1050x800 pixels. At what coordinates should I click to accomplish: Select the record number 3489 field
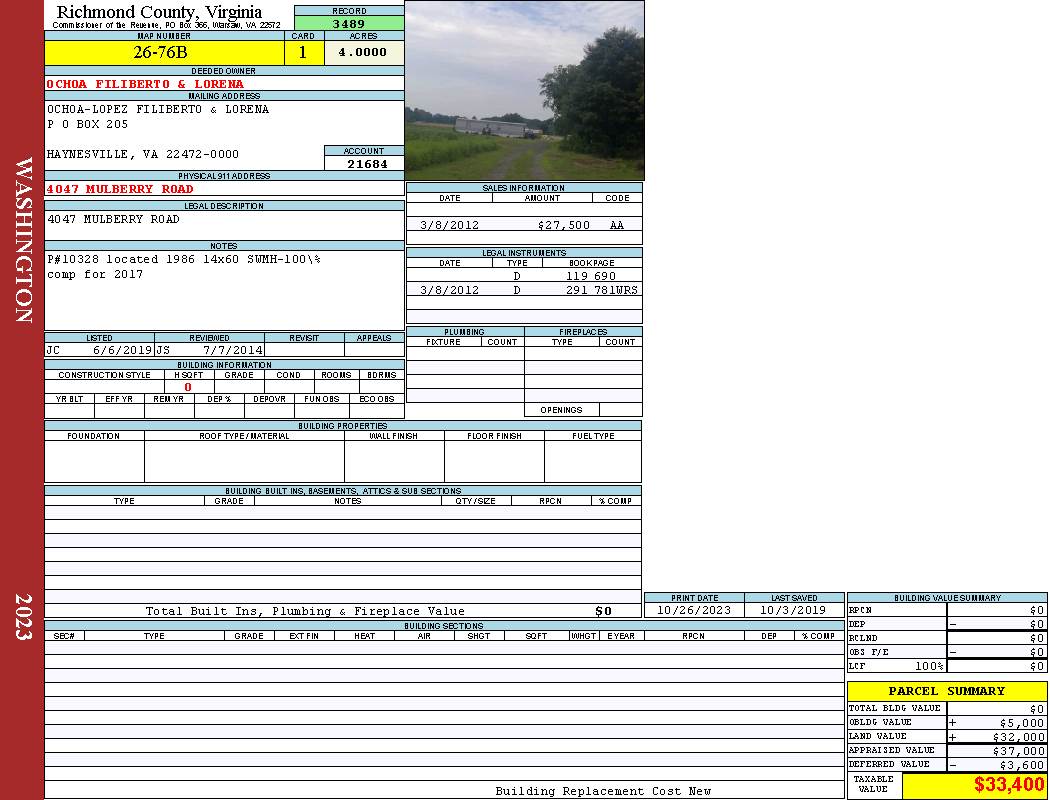pos(349,23)
